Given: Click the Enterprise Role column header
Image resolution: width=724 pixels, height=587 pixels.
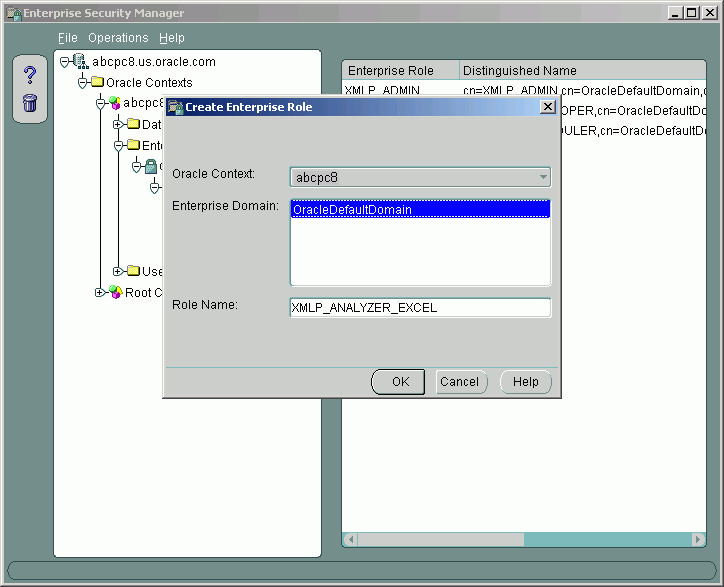Looking at the screenshot, I should [401, 70].
